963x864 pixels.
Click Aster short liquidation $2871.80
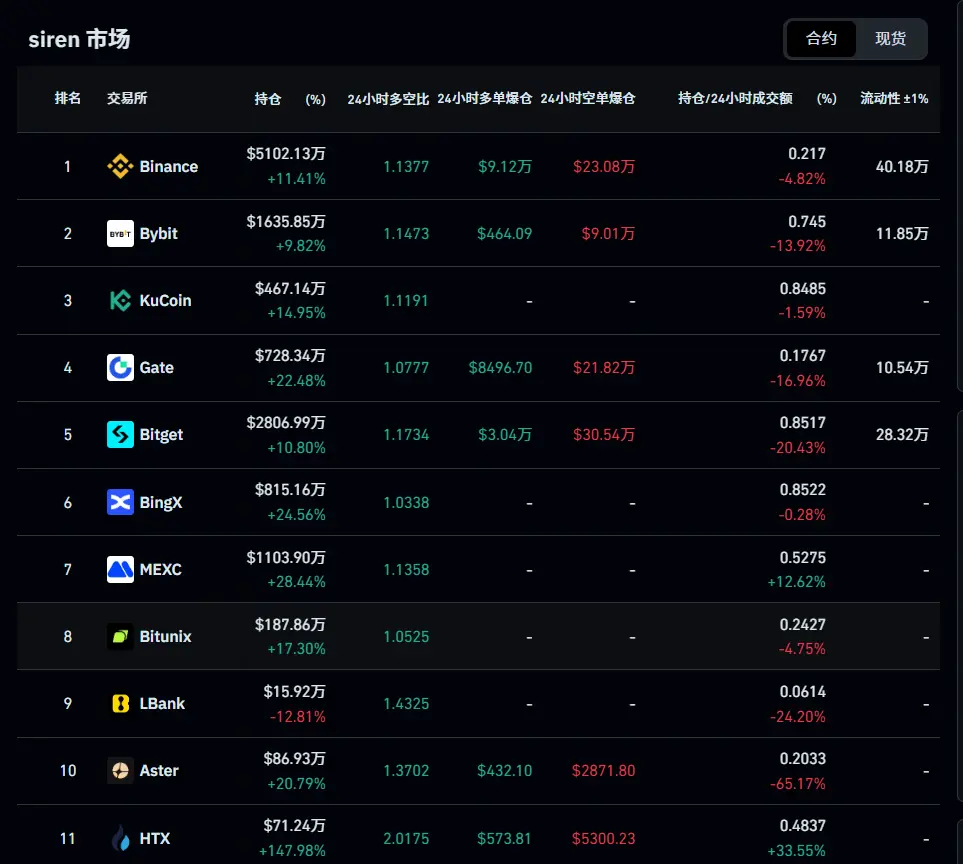point(603,770)
